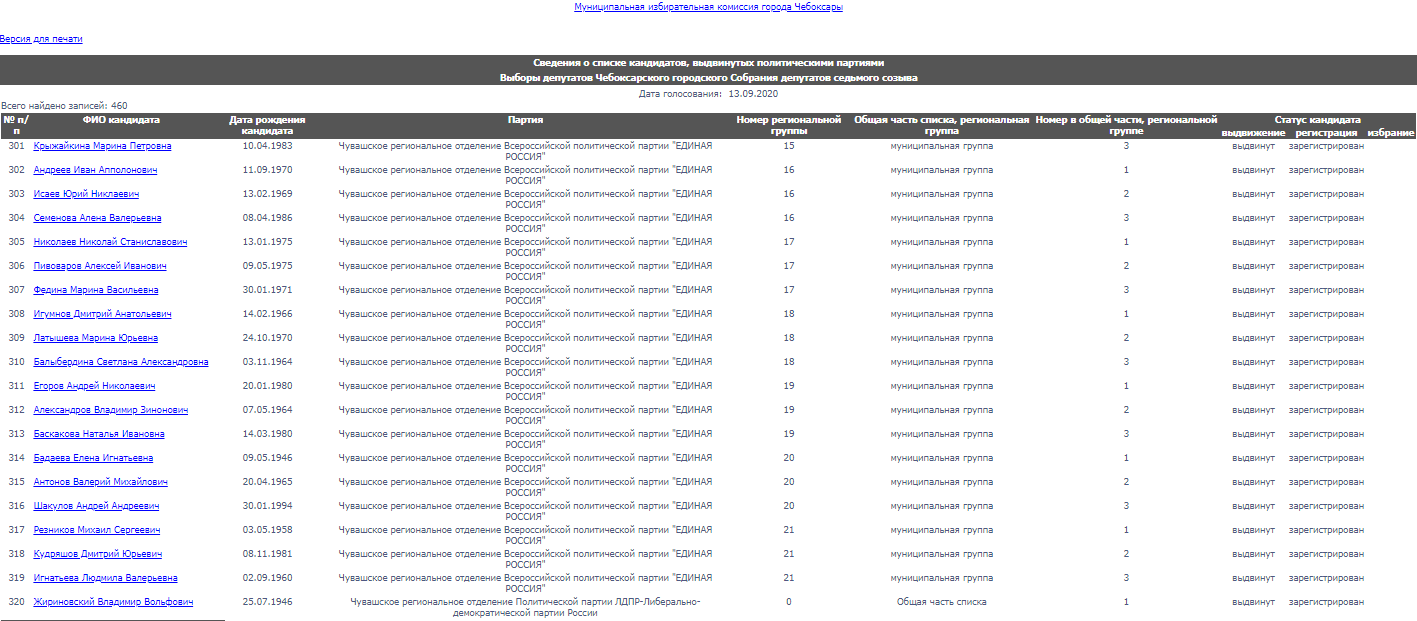Open candidate Игумнов Дмитрий Анатольевич
The height and width of the screenshot is (621, 1417).
pyautogui.click(x=102, y=314)
